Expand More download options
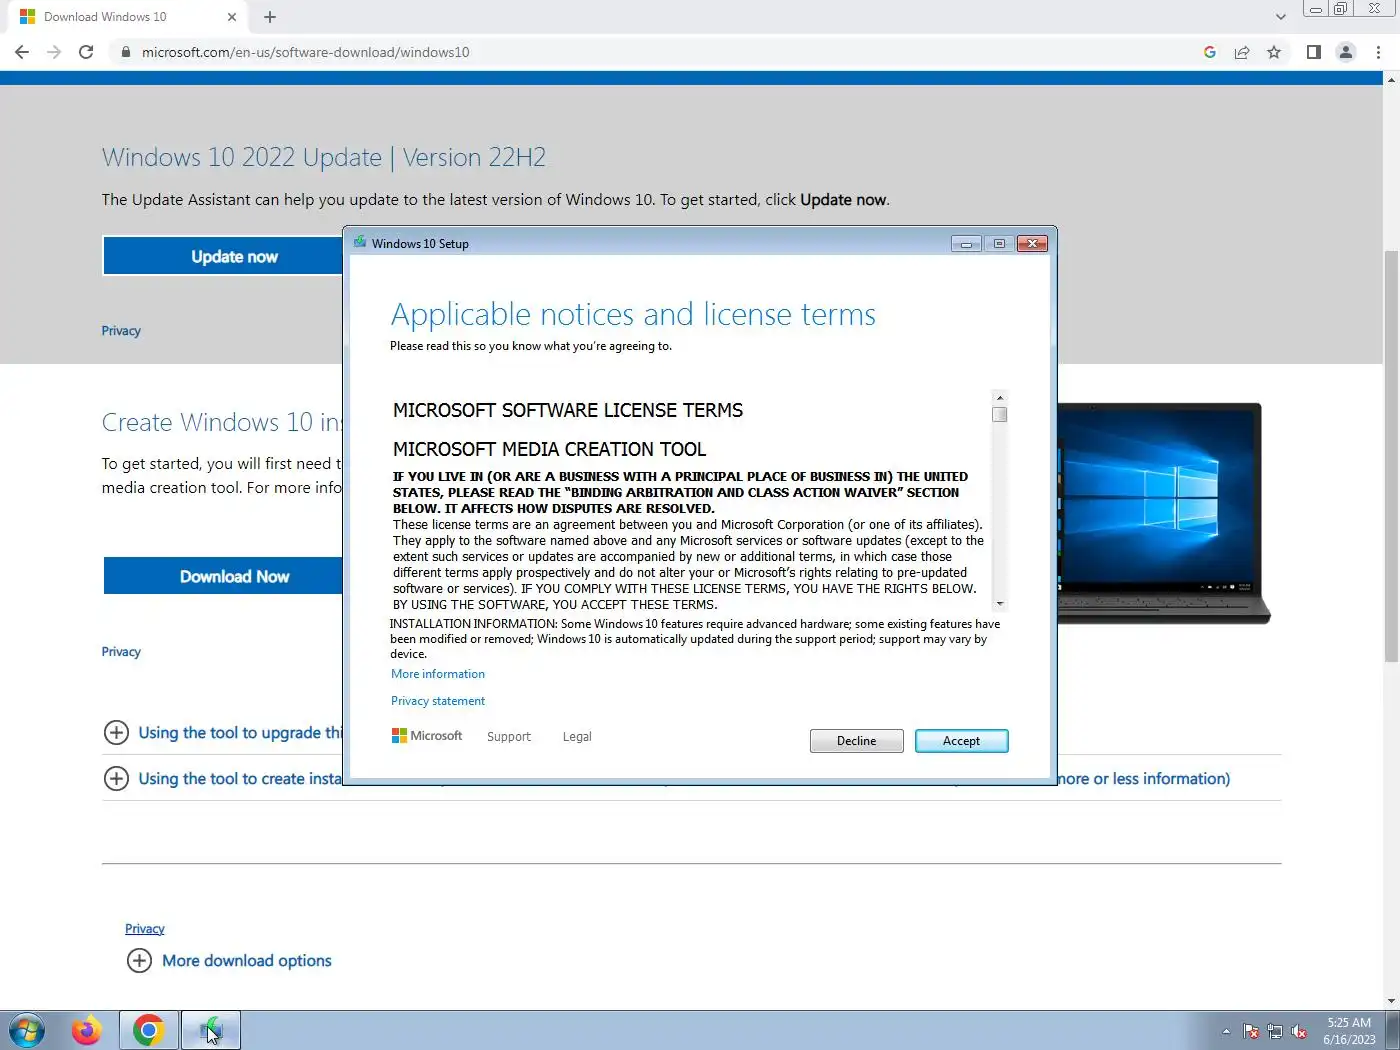 (x=229, y=961)
